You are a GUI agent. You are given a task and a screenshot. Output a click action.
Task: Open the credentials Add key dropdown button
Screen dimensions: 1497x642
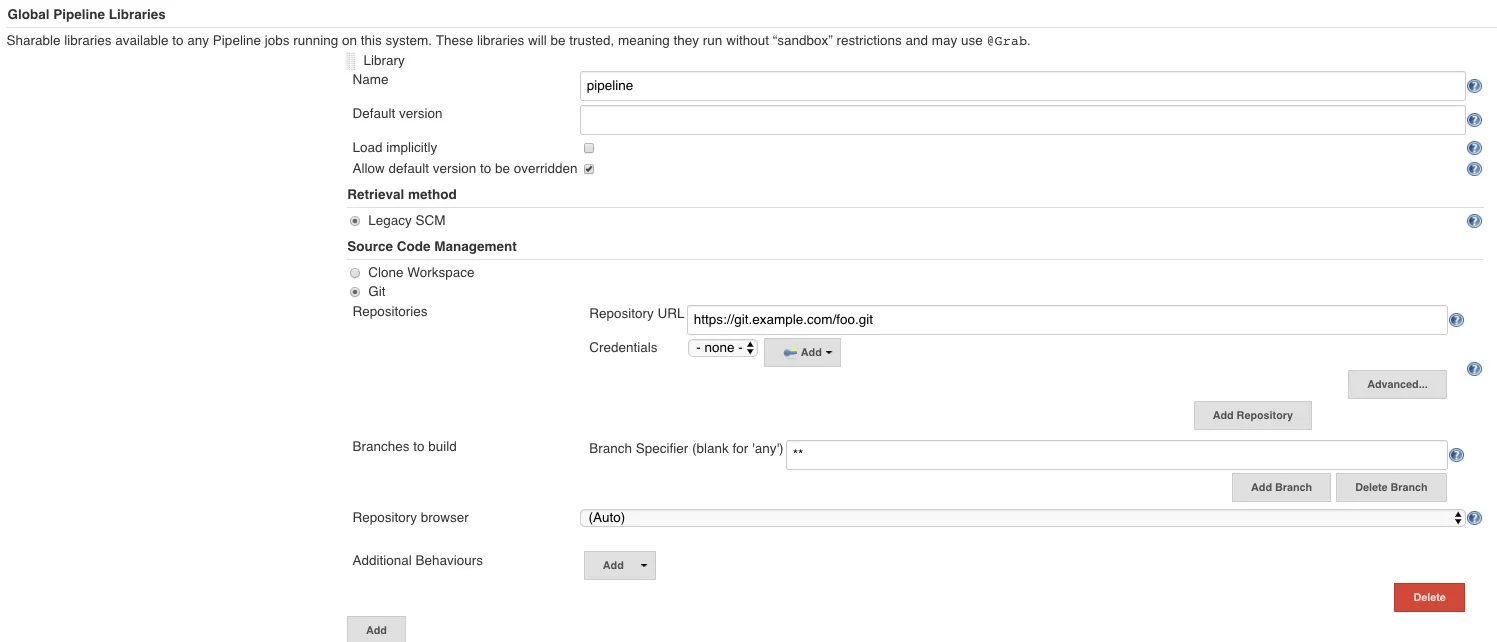pyautogui.click(x=802, y=352)
